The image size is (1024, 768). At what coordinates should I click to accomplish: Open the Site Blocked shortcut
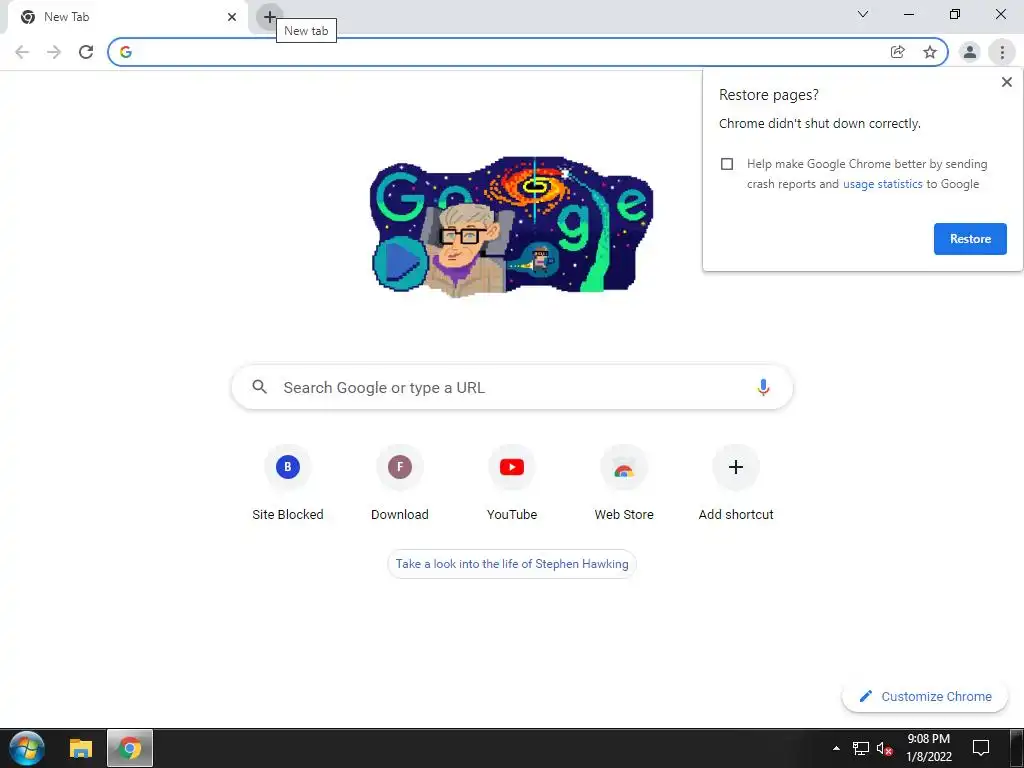click(287, 482)
